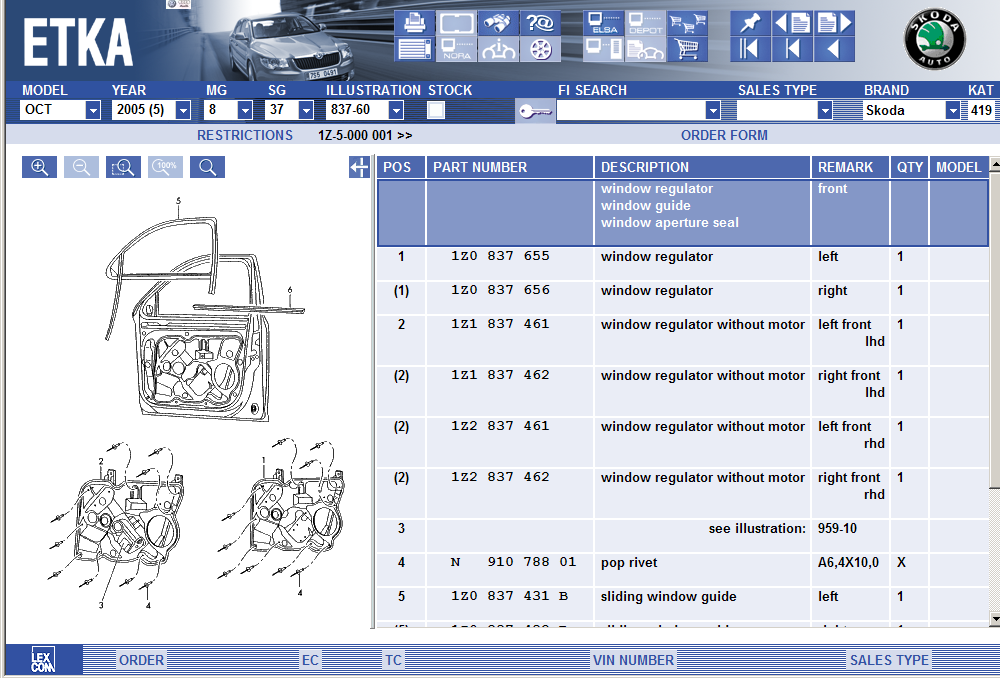Reset illustration zoom to 100%
The width and height of the screenshot is (1000, 678).
(x=166, y=167)
